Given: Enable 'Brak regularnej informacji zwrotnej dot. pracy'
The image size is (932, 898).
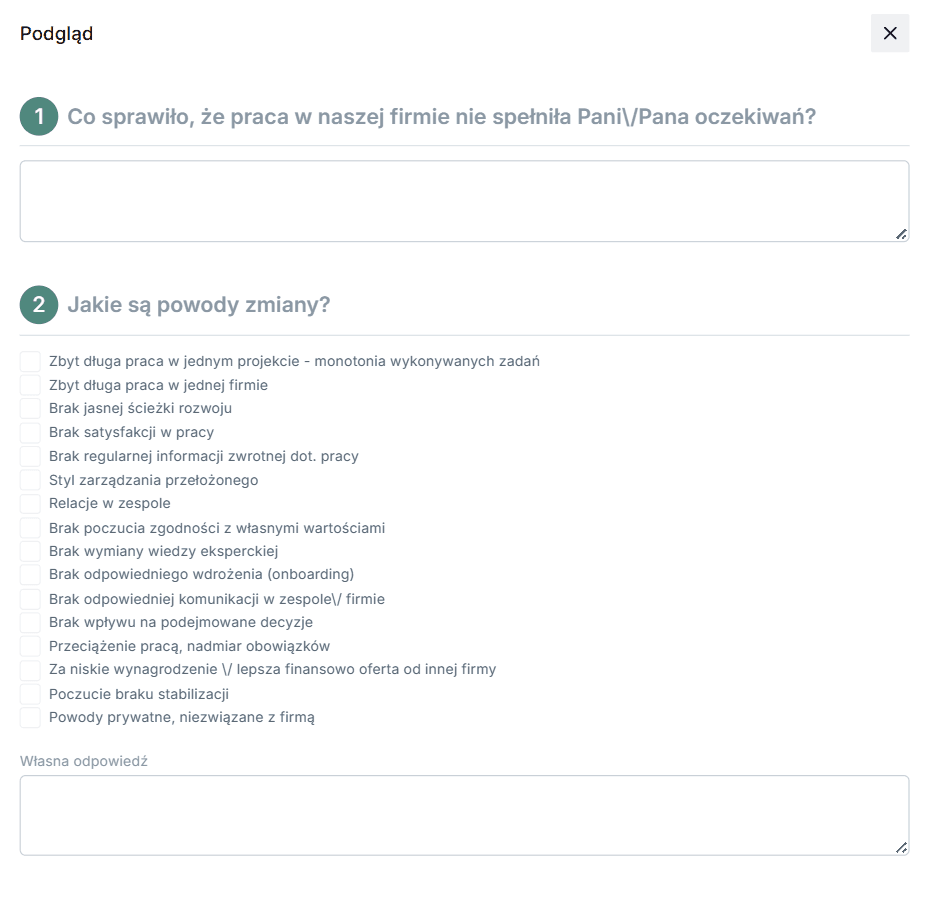Looking at the screenshot, I should point(31,456).
